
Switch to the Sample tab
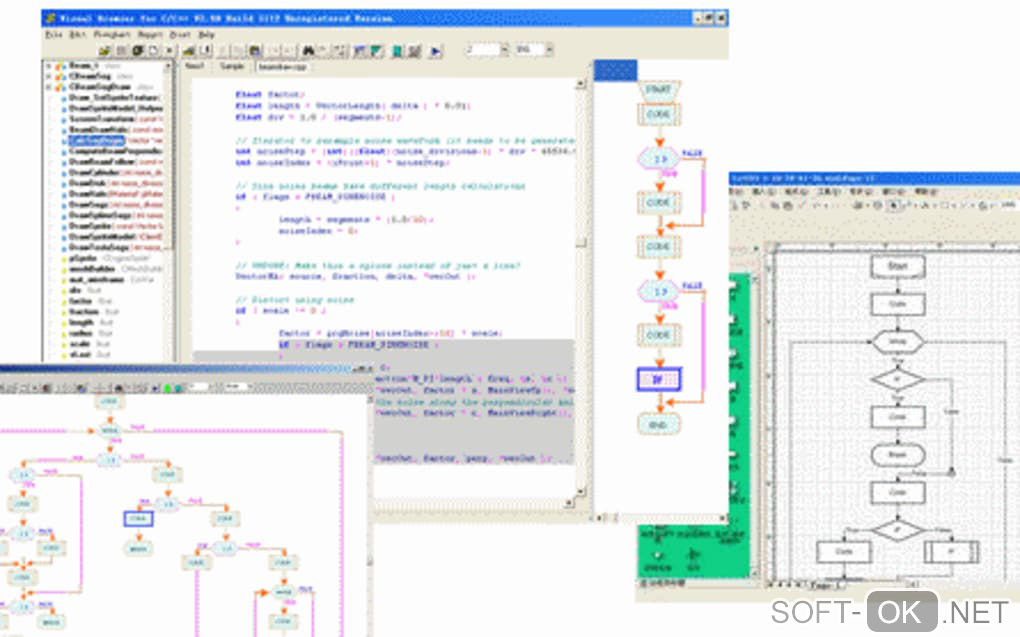point(231,66)
